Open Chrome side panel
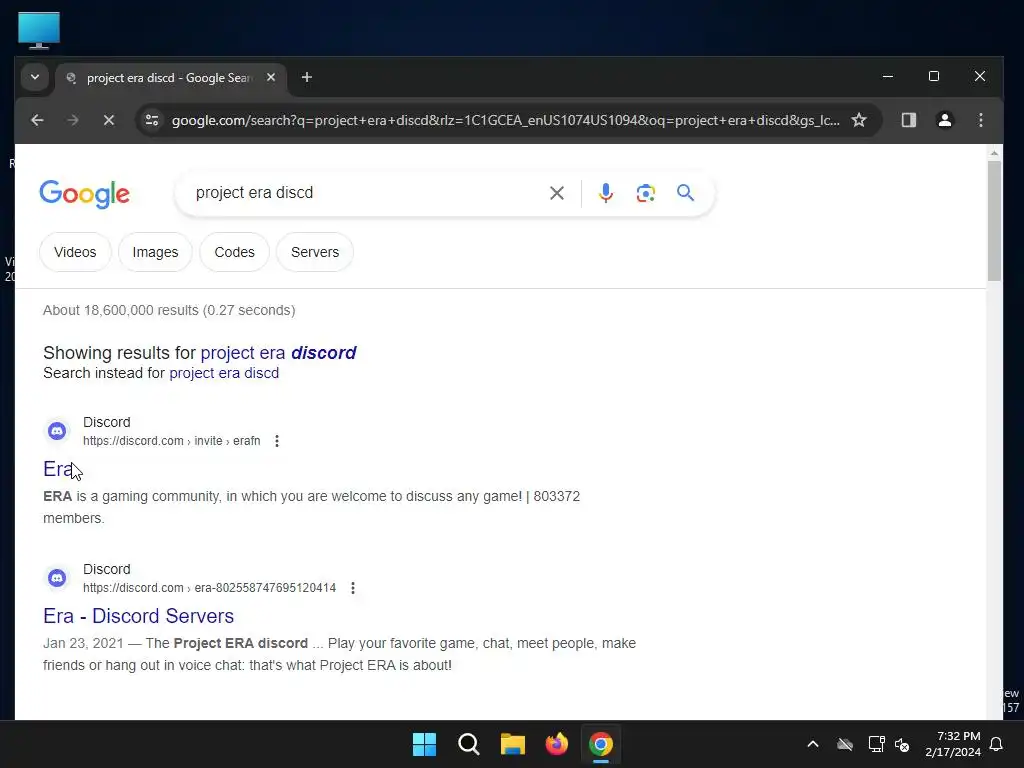Screen dimensions: 1024x768 click(908, 120)
